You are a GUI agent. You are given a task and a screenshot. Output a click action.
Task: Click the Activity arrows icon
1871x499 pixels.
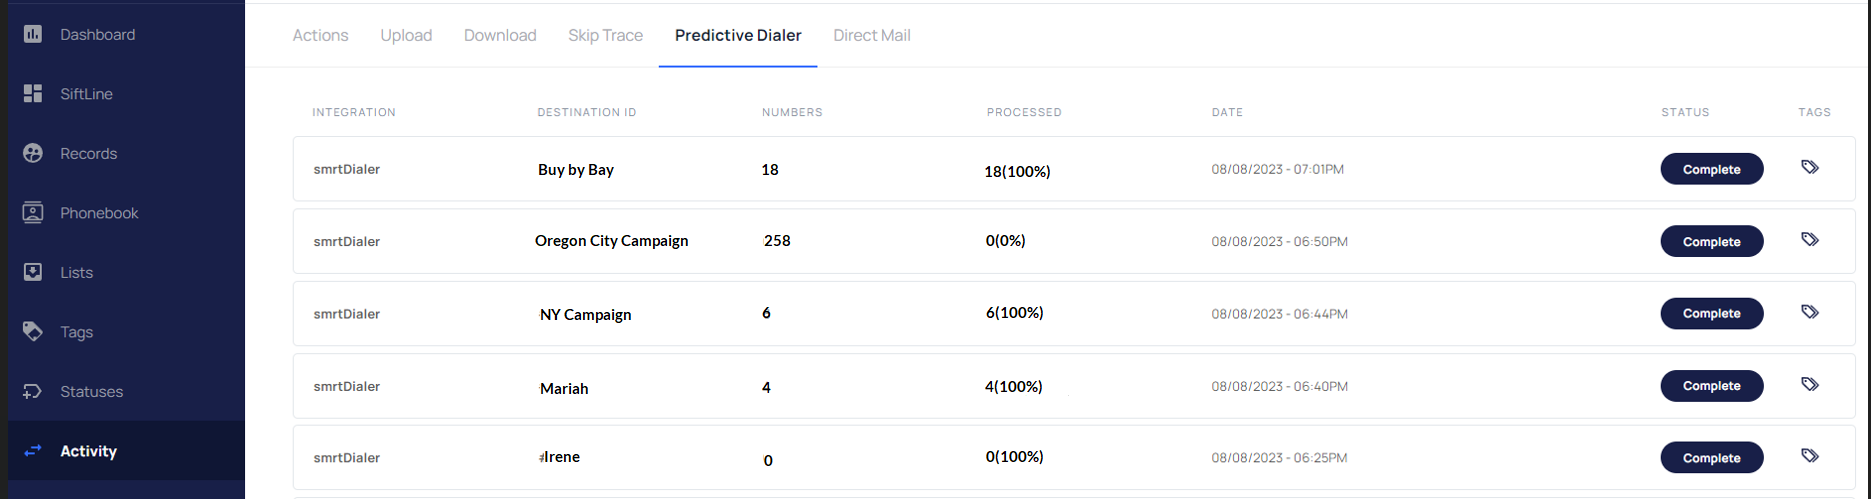point(33,451)
